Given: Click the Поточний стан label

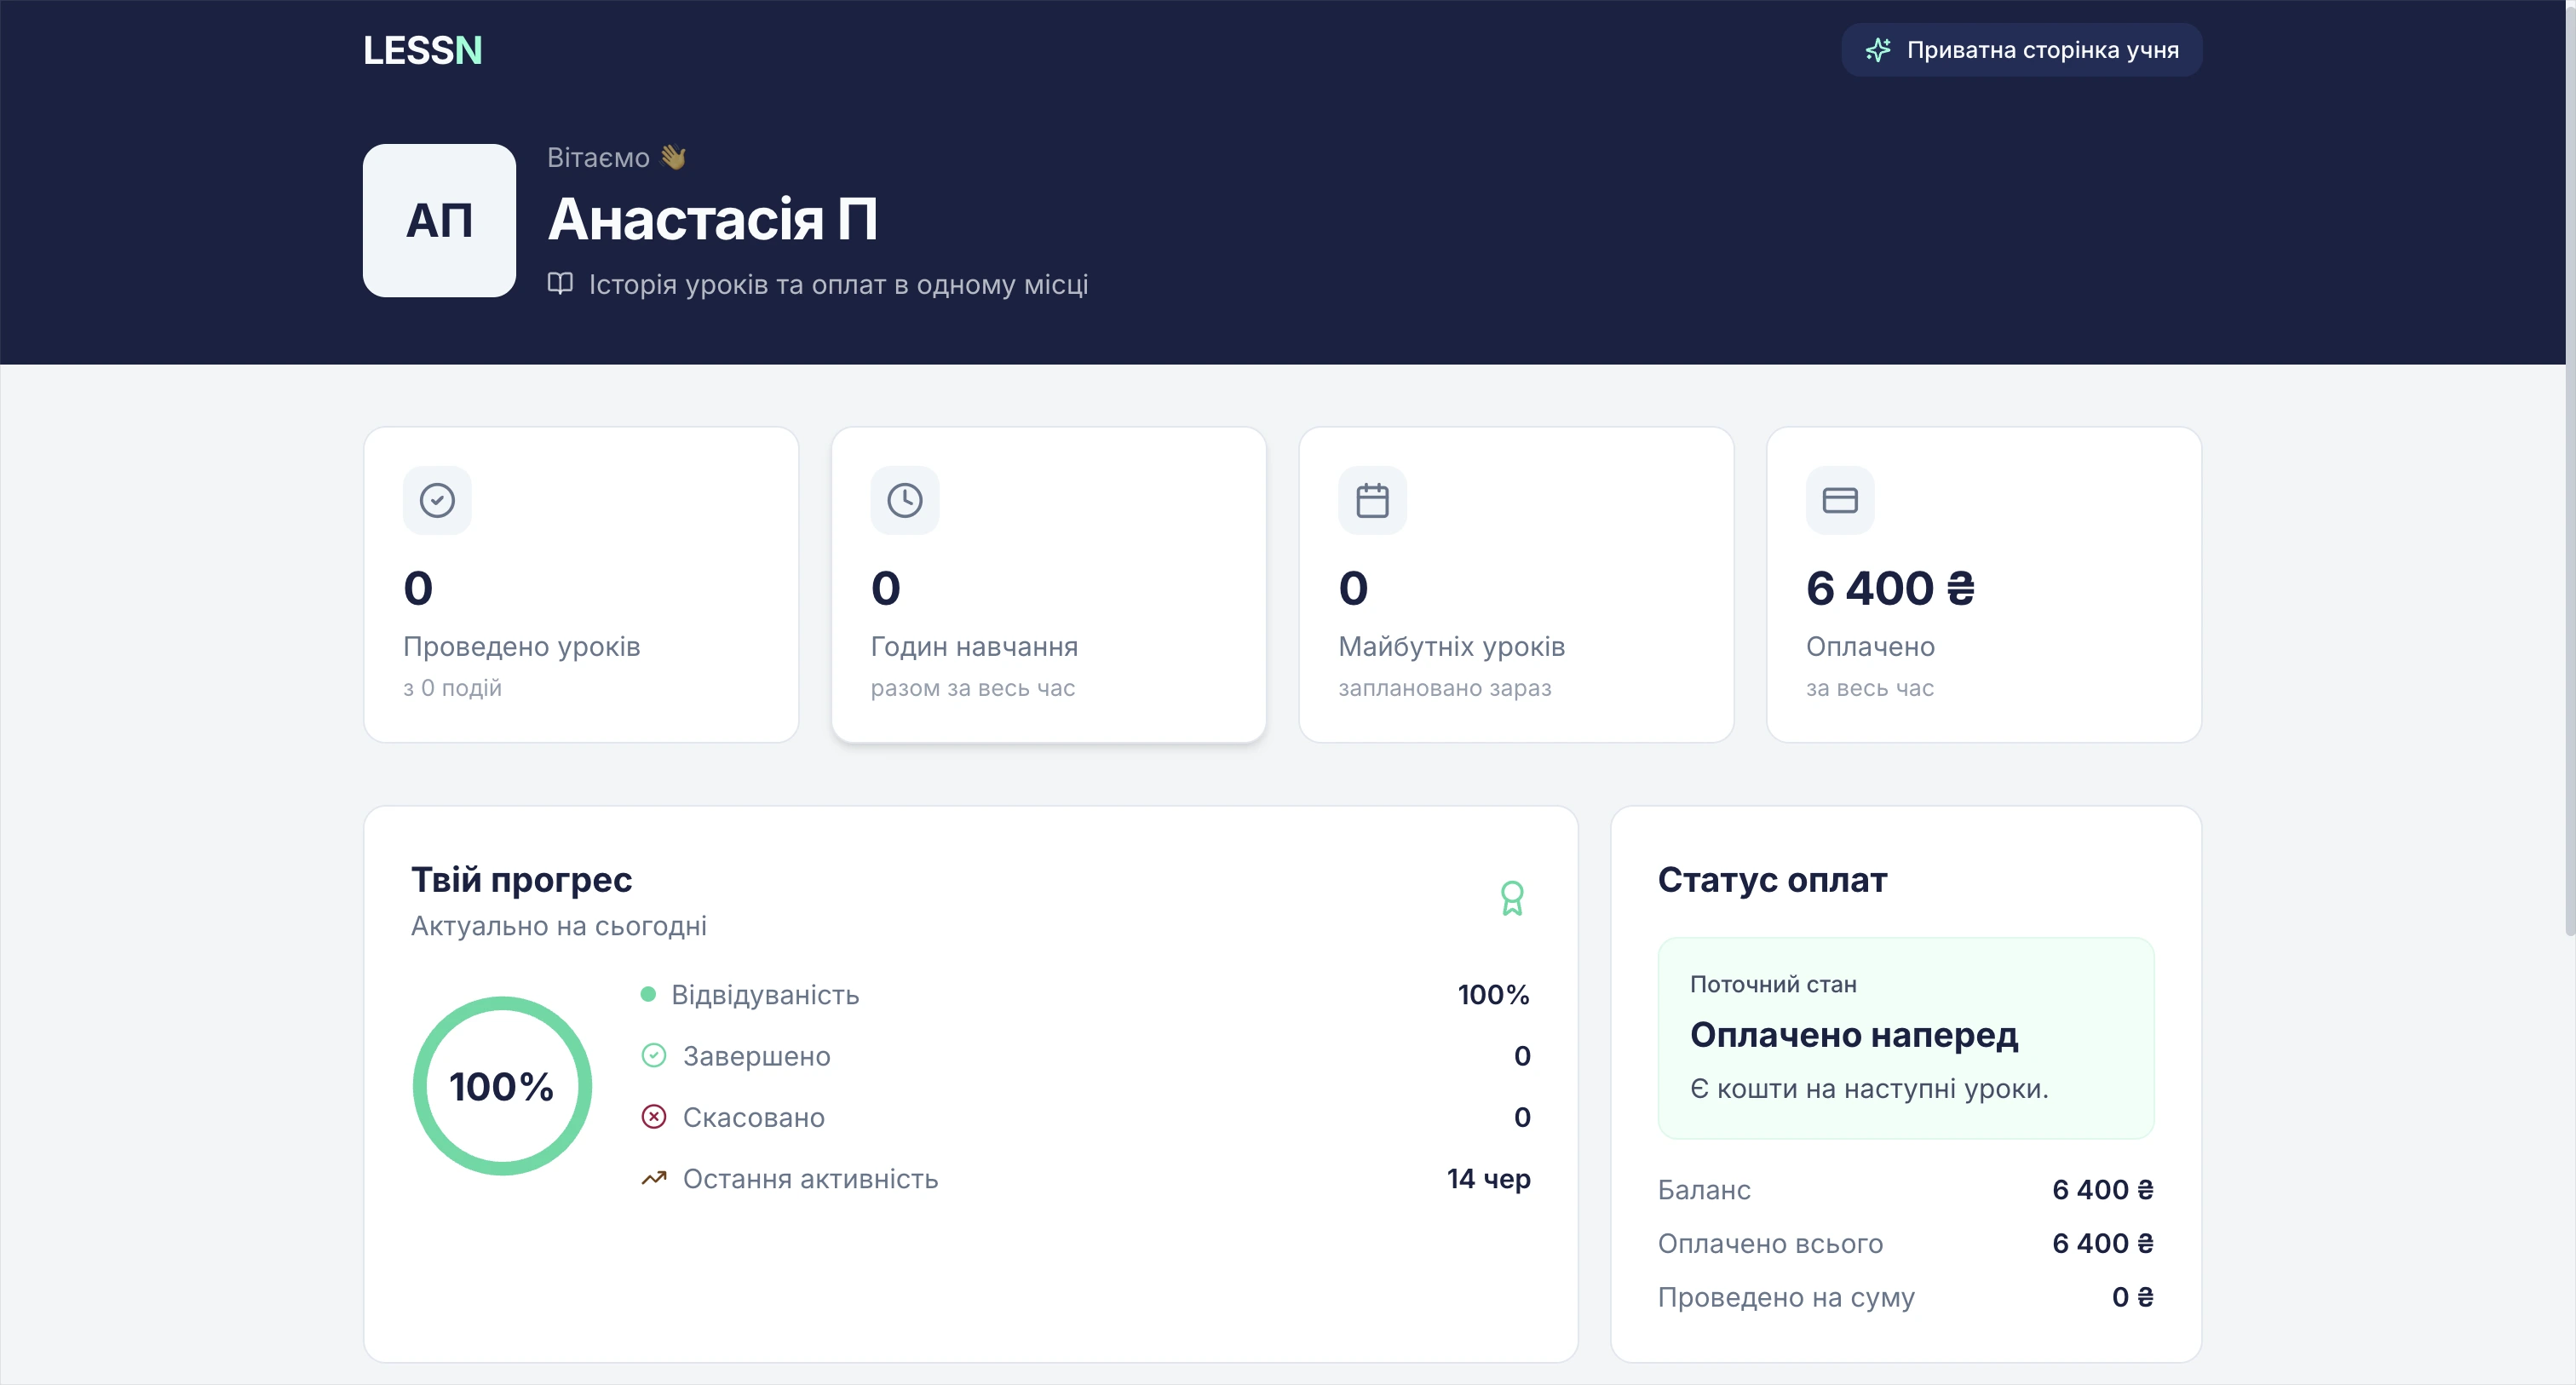Looking at the screenshot, I should pyautogui.click(x=1774, y=984).
